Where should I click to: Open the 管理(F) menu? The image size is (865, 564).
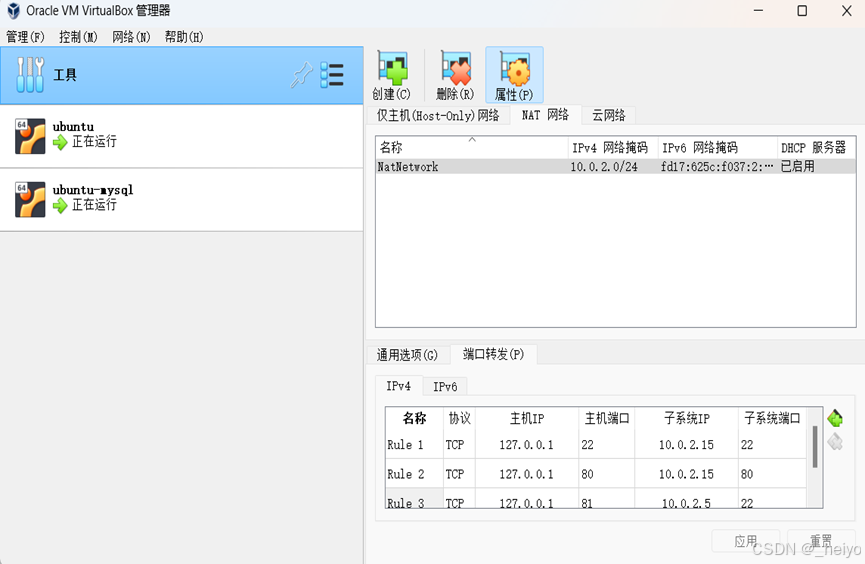[x=25, y=37]
